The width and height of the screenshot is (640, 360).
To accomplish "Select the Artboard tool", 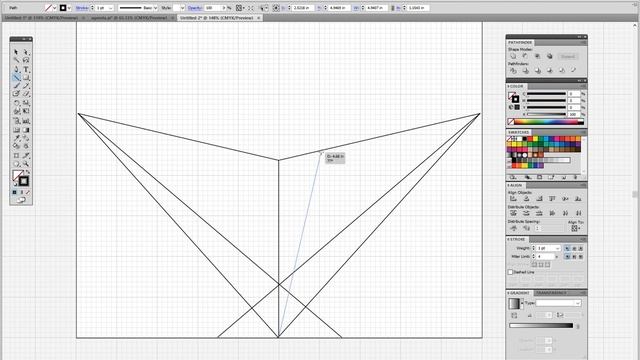I will click(x=16, y=155).
